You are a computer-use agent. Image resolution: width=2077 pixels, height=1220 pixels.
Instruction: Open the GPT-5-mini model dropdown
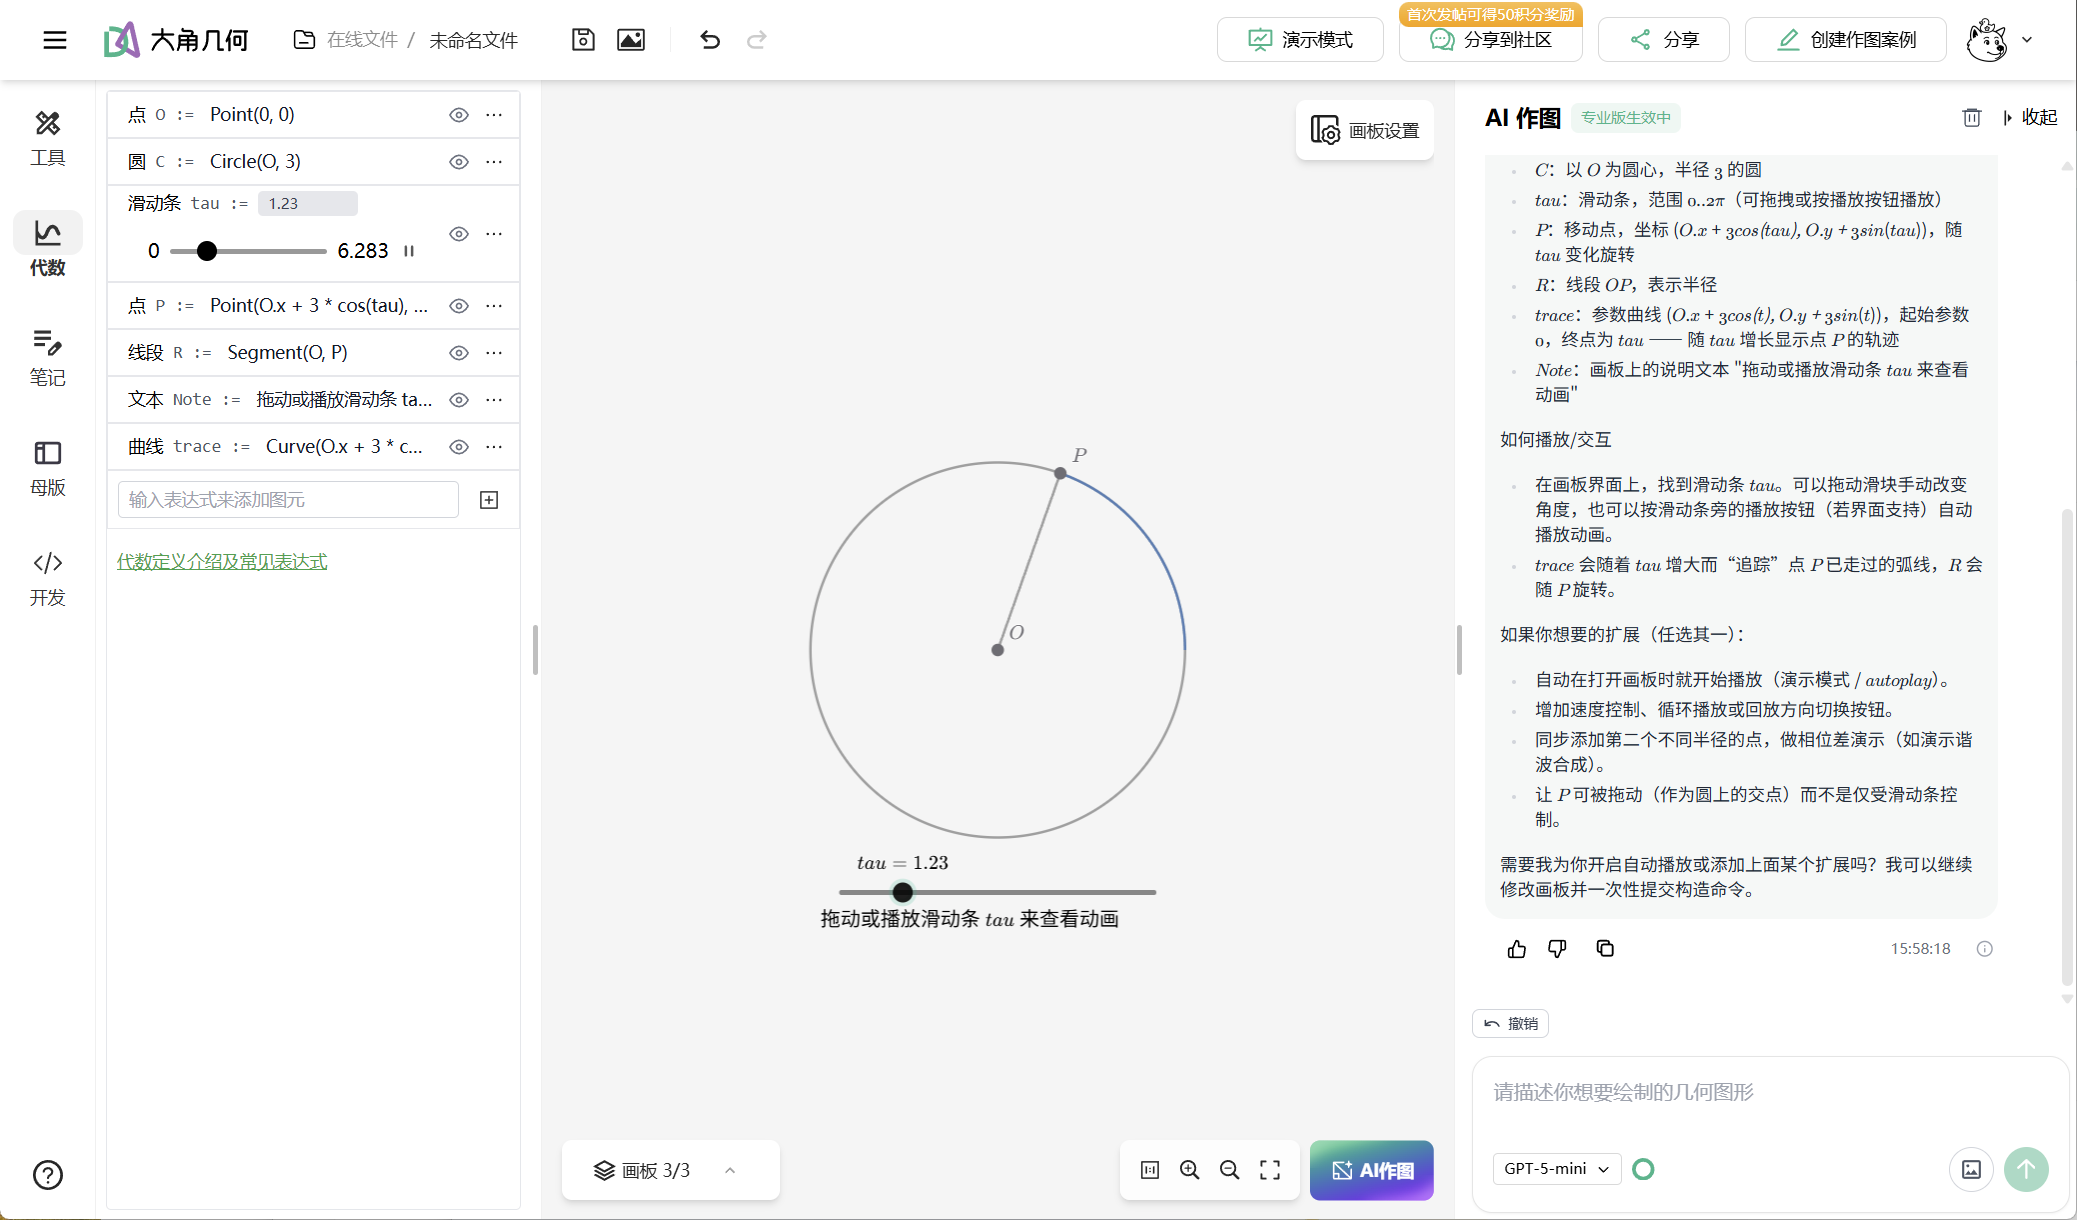click(1556, 1169)
